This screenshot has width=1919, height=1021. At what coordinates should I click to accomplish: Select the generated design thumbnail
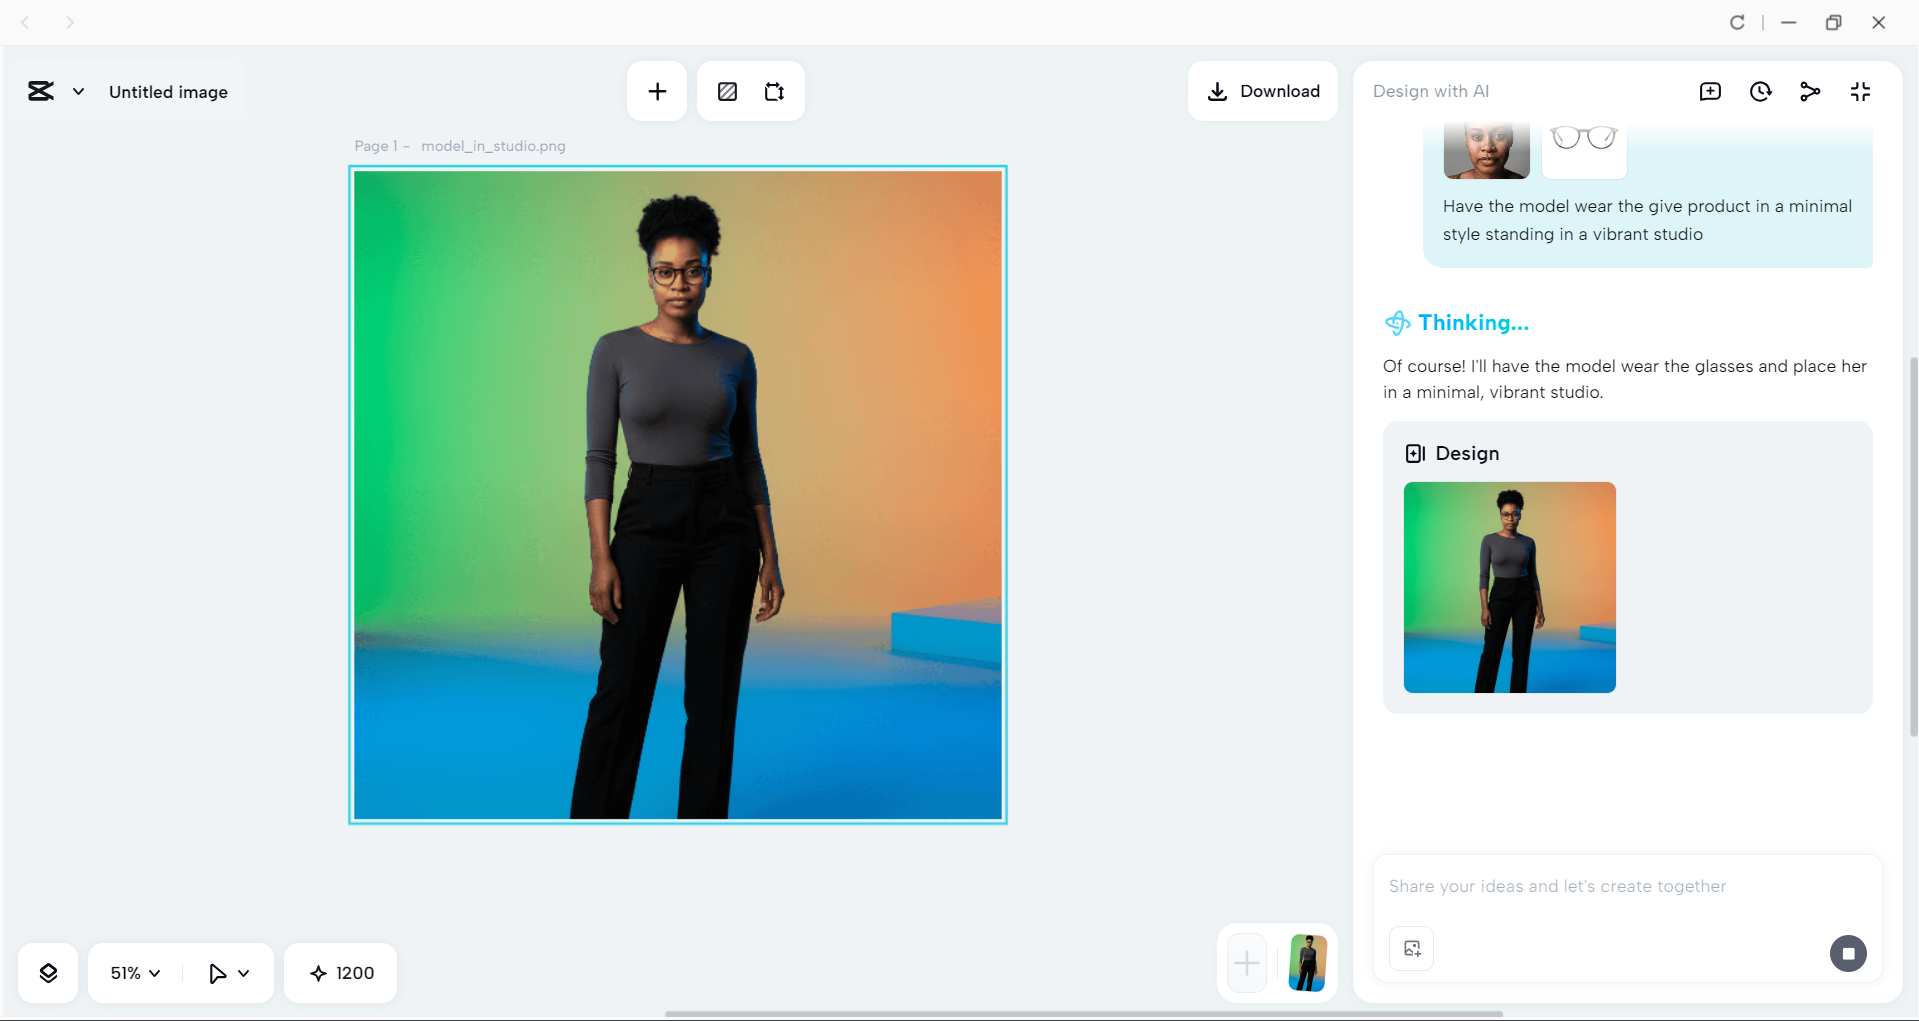point(1509,587)
